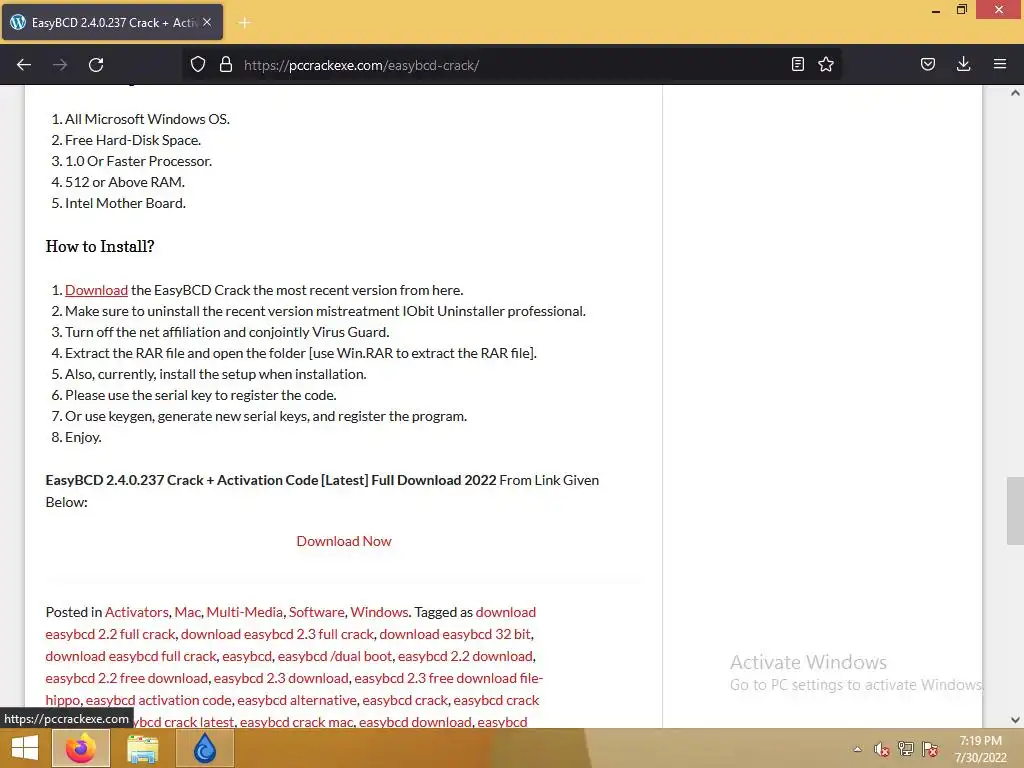This screenshot has width=1024, height=768.
Task: Open the tracking protection shield icon
Action: coord(198,65)
